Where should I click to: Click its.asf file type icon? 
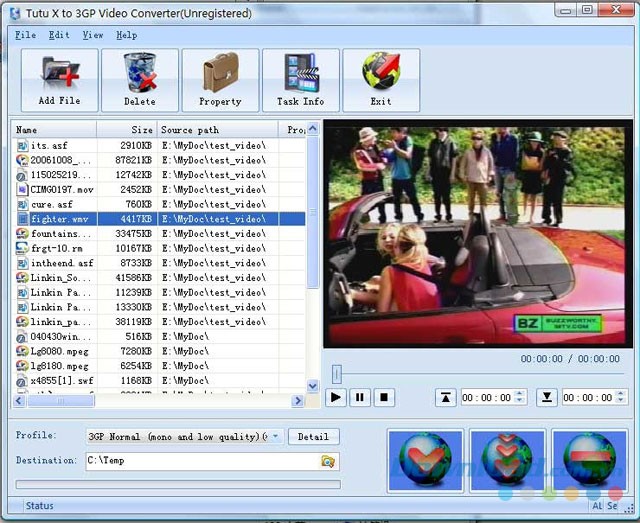(x=22, y=145)
